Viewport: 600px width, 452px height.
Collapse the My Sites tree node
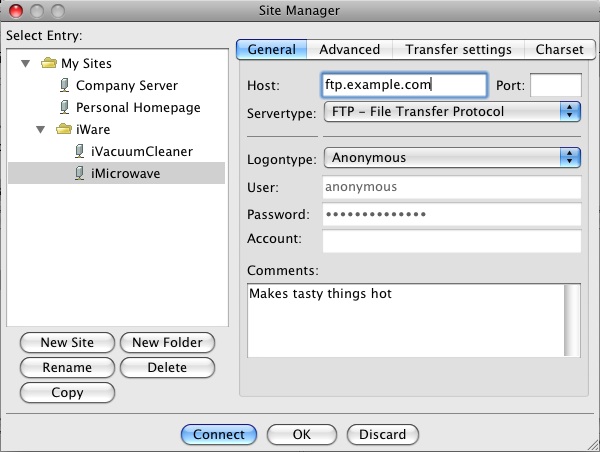tap(26, 64)
